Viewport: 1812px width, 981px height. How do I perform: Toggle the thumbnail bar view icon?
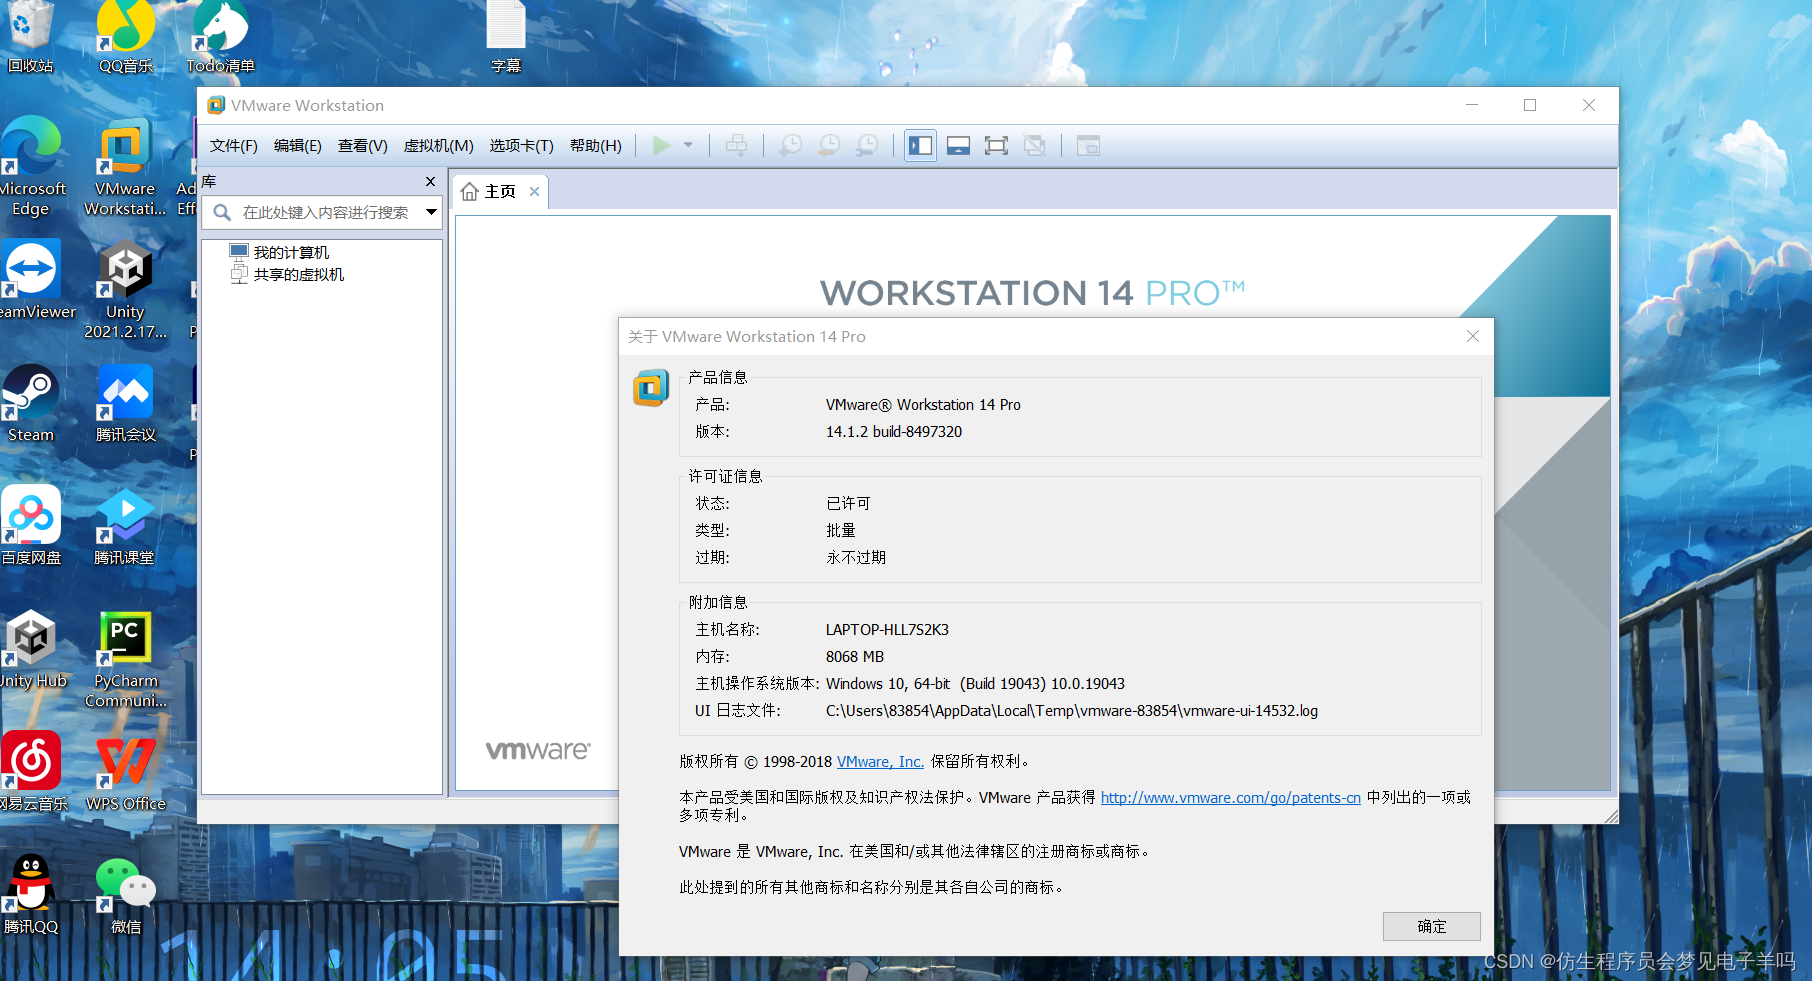click(x=958, y=146)
